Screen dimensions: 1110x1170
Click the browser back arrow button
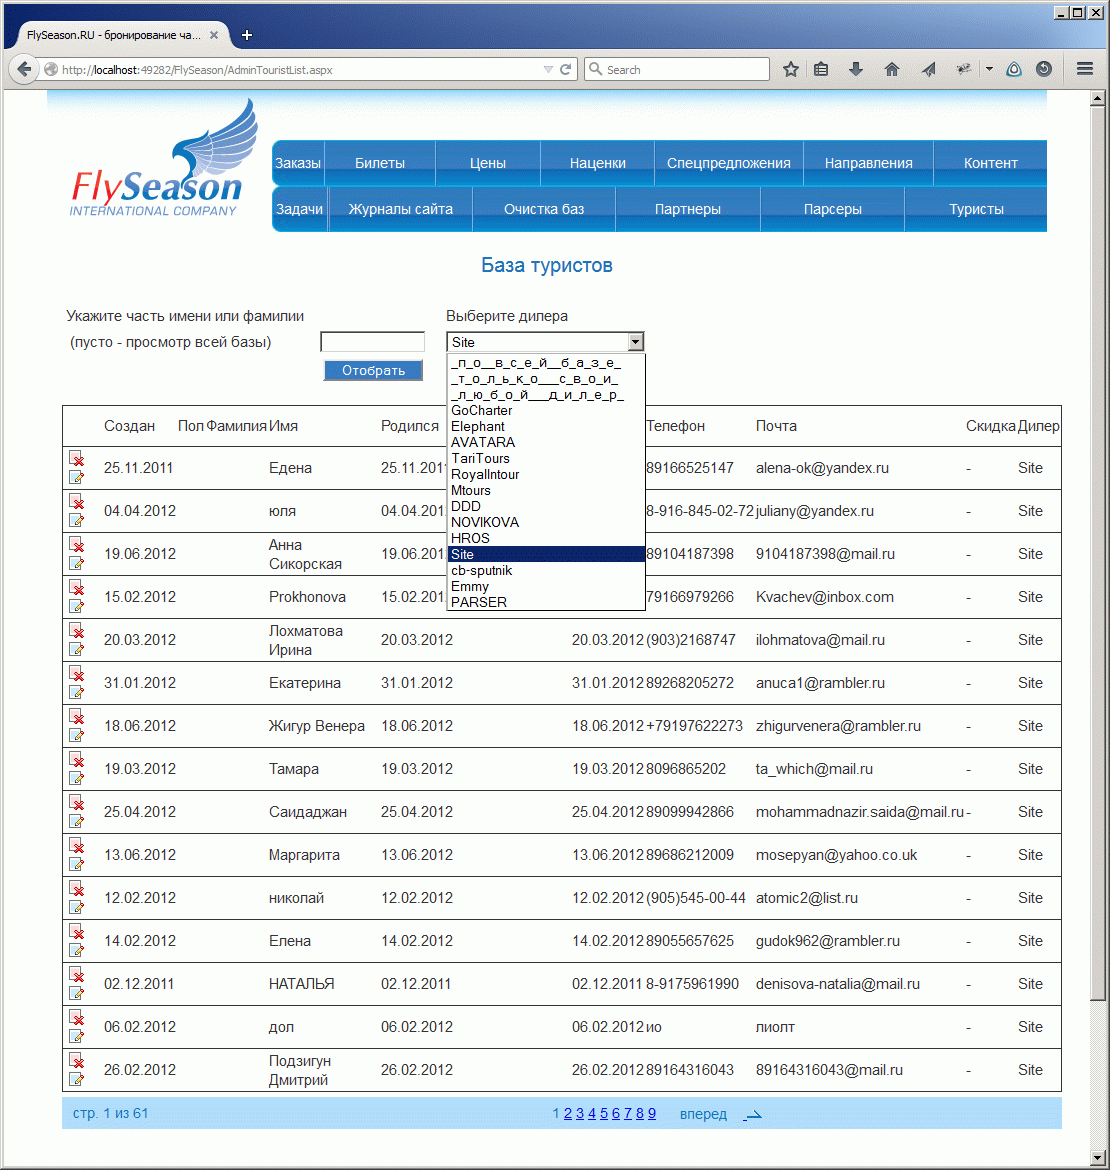(x=24, y=69)
